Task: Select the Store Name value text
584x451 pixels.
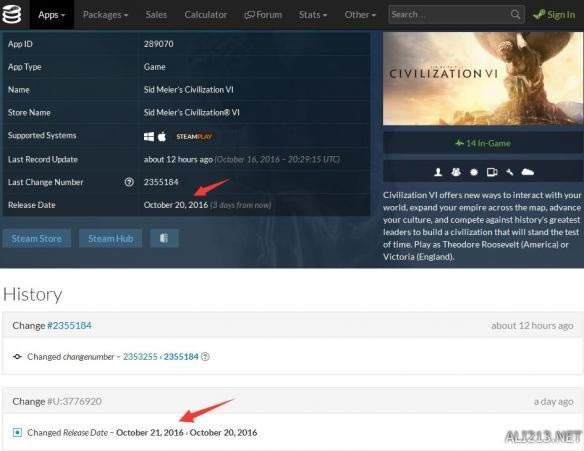Action: pos(192,112)
